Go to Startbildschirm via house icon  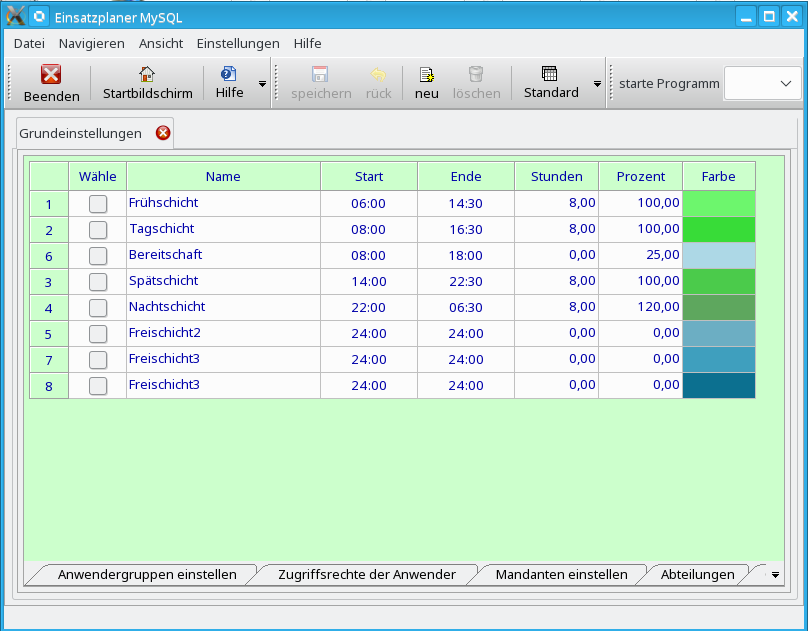(147, 75)
